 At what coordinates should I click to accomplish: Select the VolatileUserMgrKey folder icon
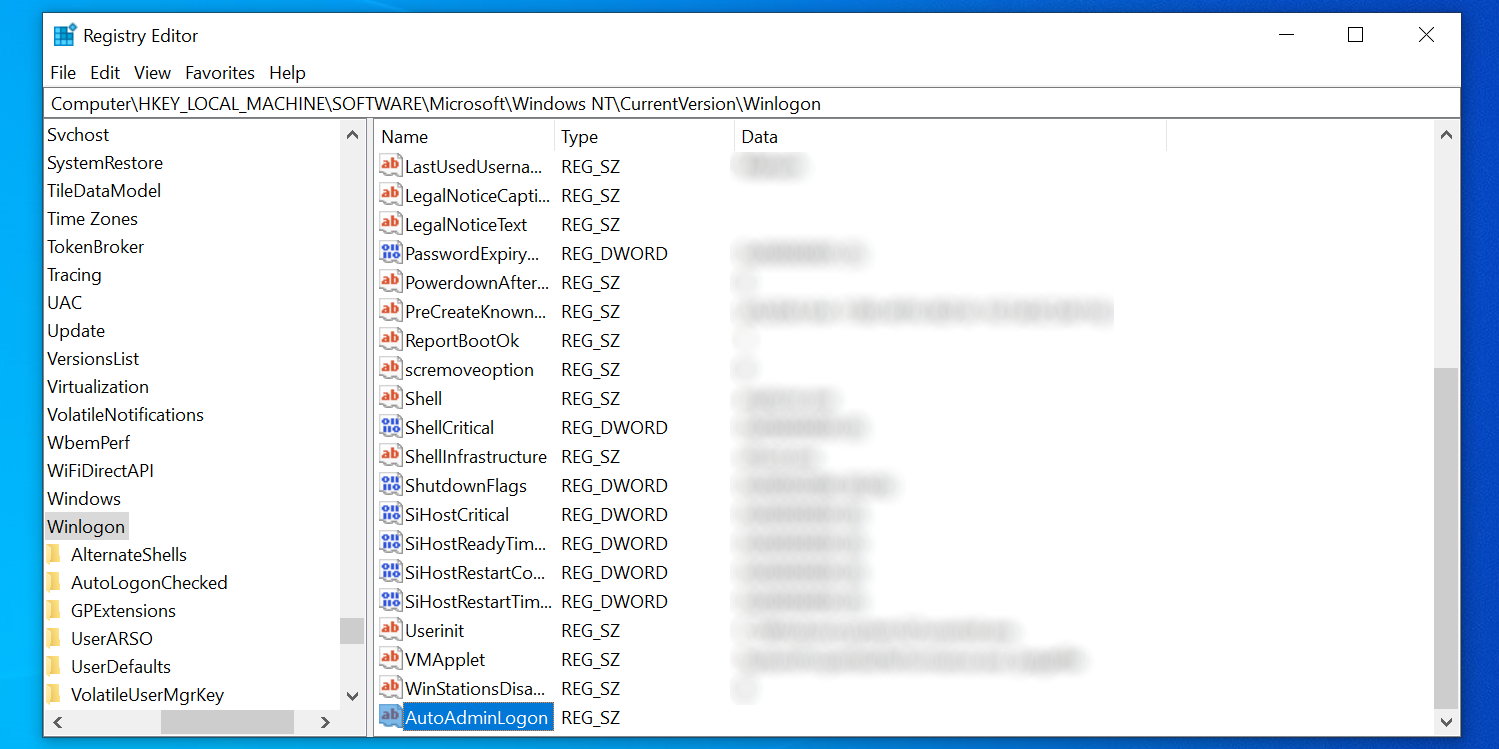54,695
